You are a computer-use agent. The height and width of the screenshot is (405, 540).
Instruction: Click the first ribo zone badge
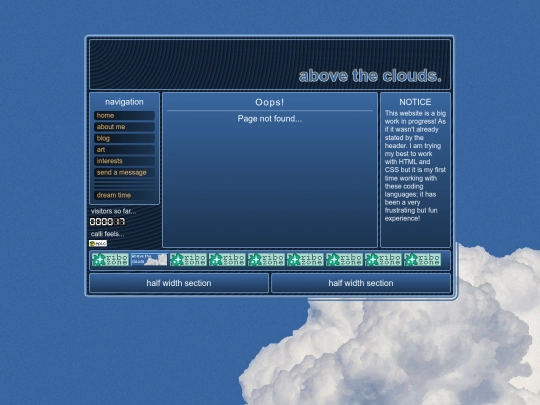click(110, 259)
